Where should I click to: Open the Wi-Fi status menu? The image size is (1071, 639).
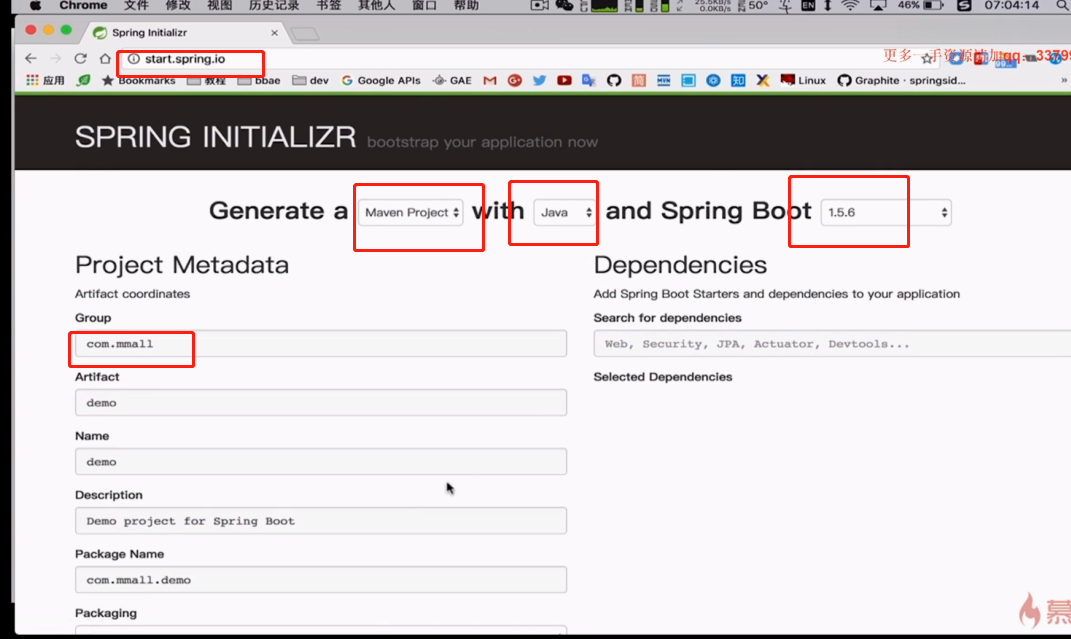click(850, 5)
